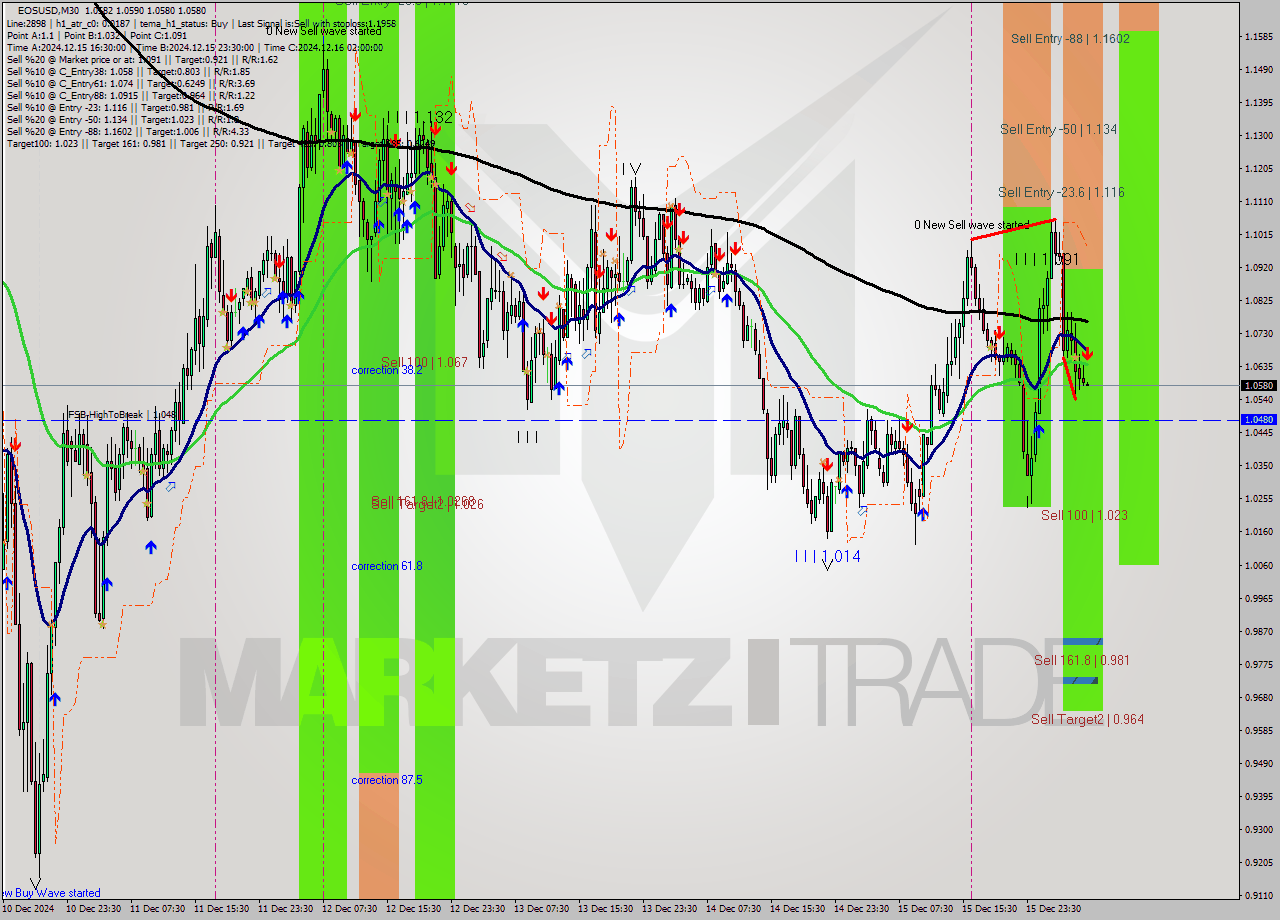
Task: Click the 1.1585 price axis label
Action: pos(1258,36)
